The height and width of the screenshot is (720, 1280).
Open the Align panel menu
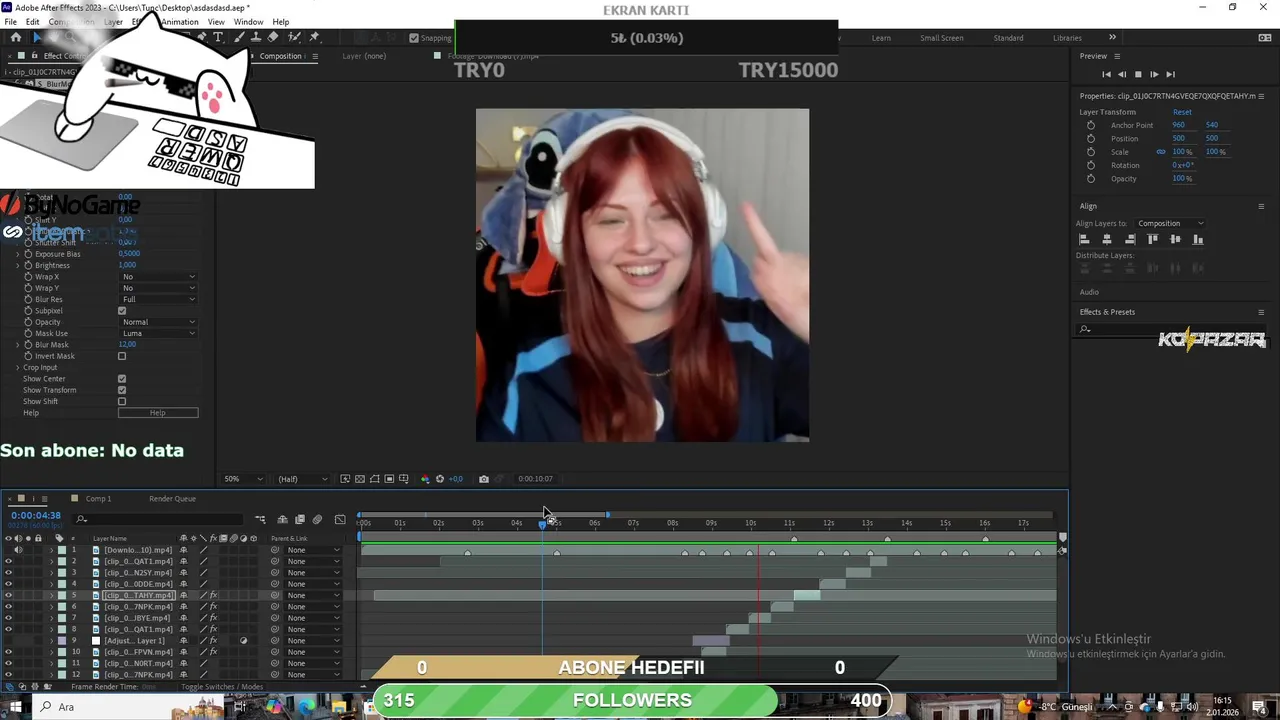[x=1261, y=206]
